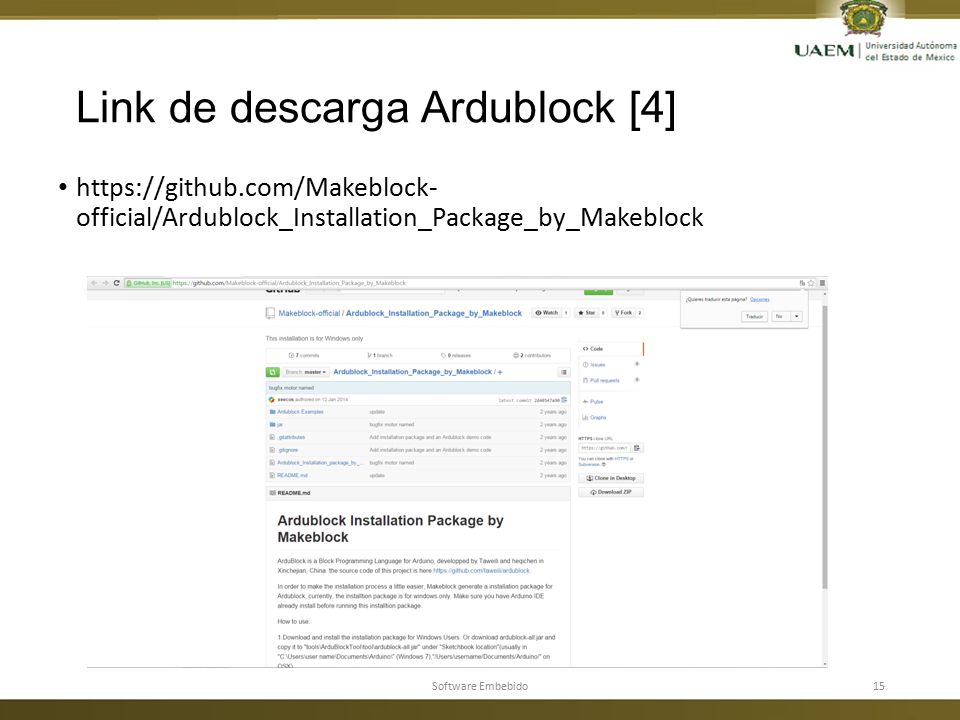Open Ardublock_Installation_Package_by_Makeblock repository title link

(433, 313)
